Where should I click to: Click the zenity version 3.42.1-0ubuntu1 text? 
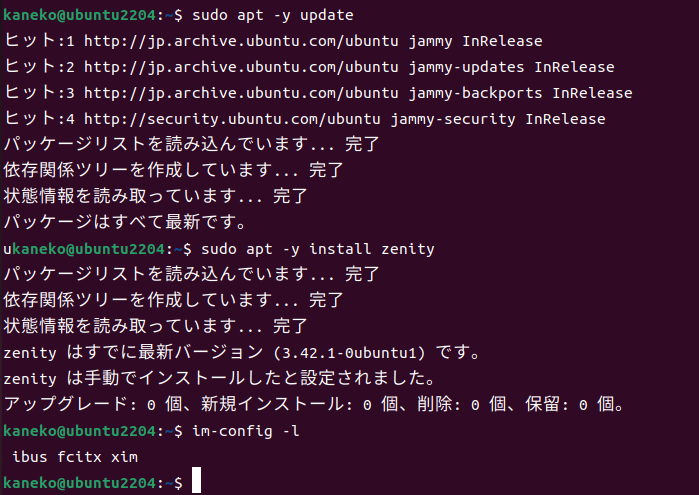point(349,353)
